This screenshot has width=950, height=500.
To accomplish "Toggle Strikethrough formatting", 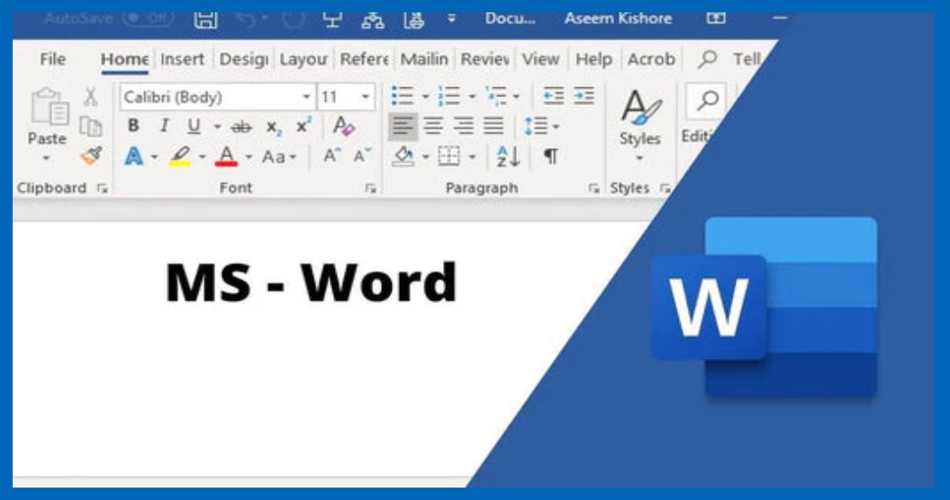I will point(242,127).
